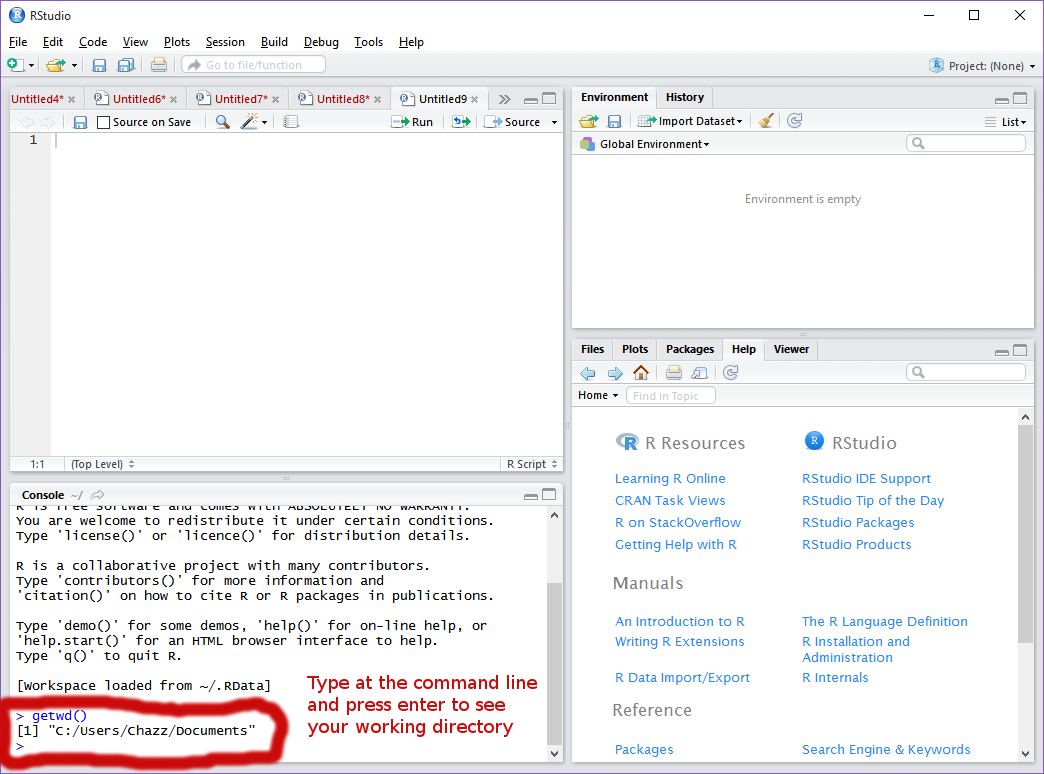The image size is (1044, 774).
Task: Save workspace with Environment pane disk icon
Action: [x=614, y=121]
